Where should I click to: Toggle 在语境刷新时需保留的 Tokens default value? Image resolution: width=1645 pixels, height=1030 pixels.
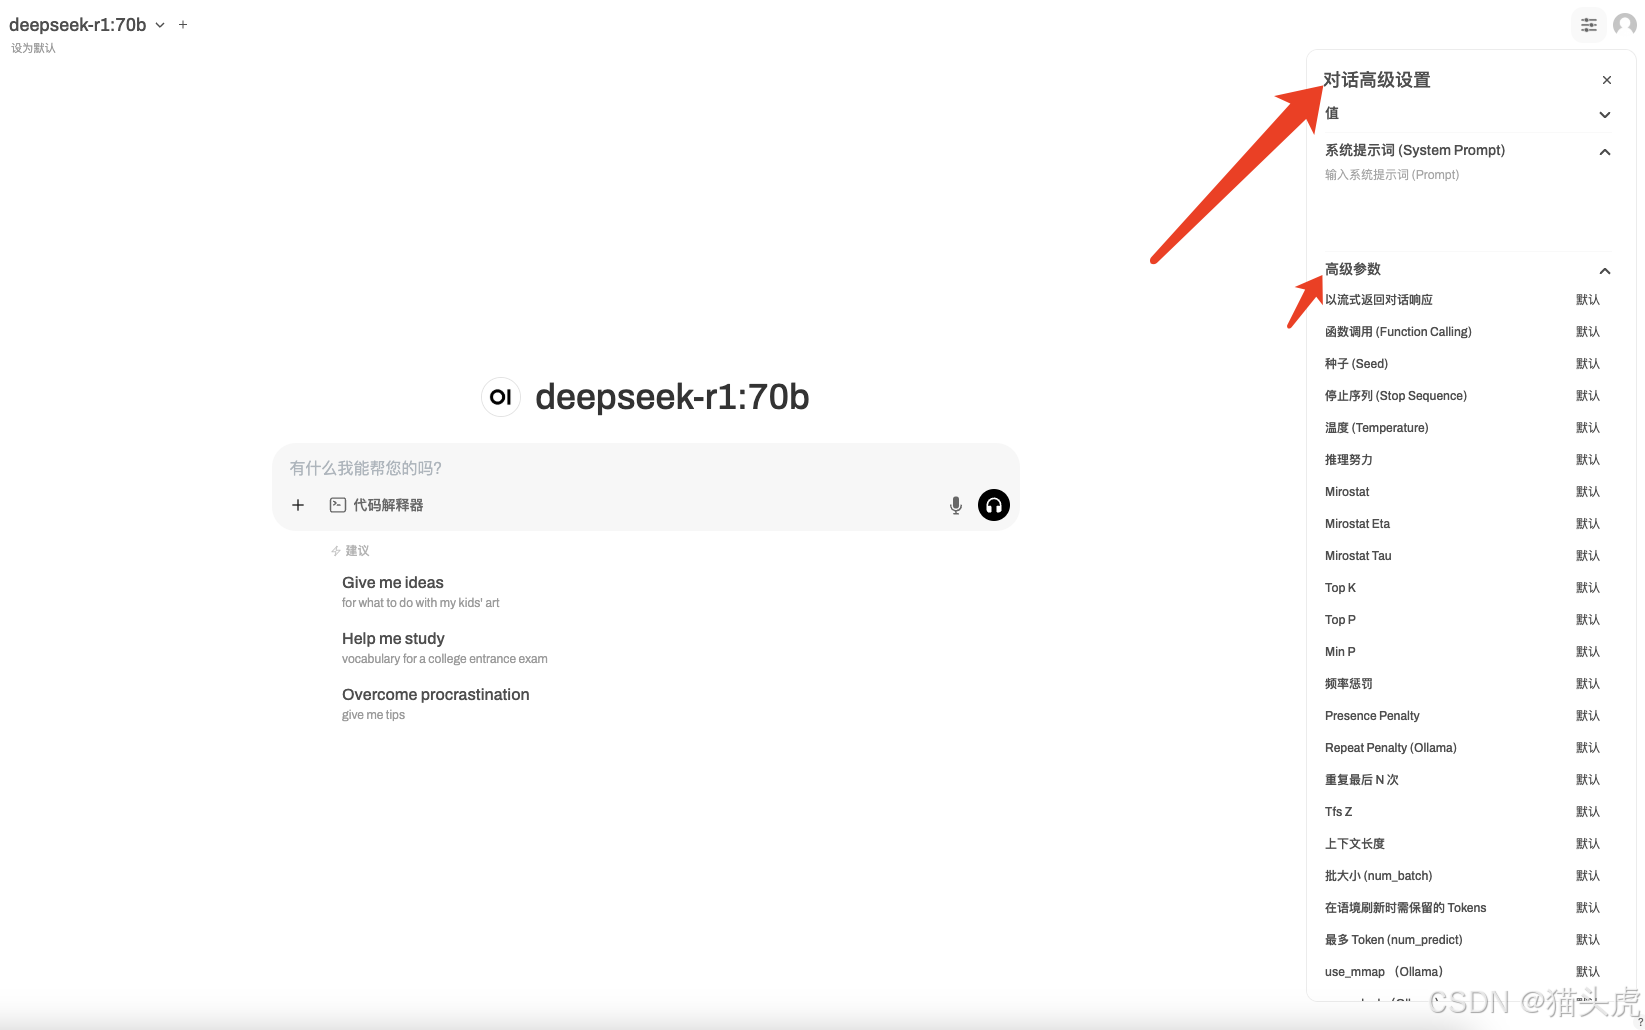pyautogui.click(x=1588, y=908)
